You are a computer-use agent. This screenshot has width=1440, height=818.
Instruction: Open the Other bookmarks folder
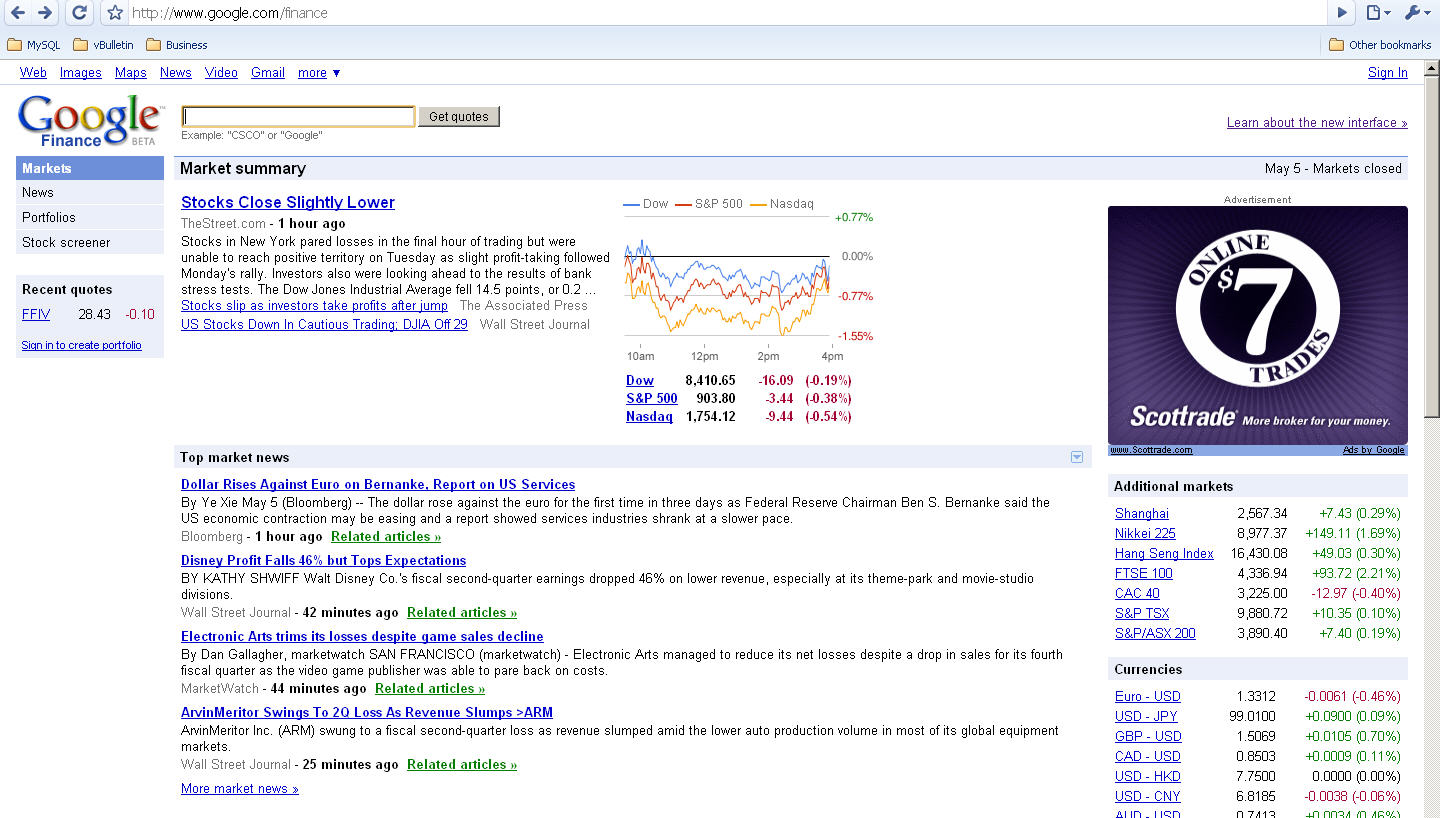tap(1380, 45)
